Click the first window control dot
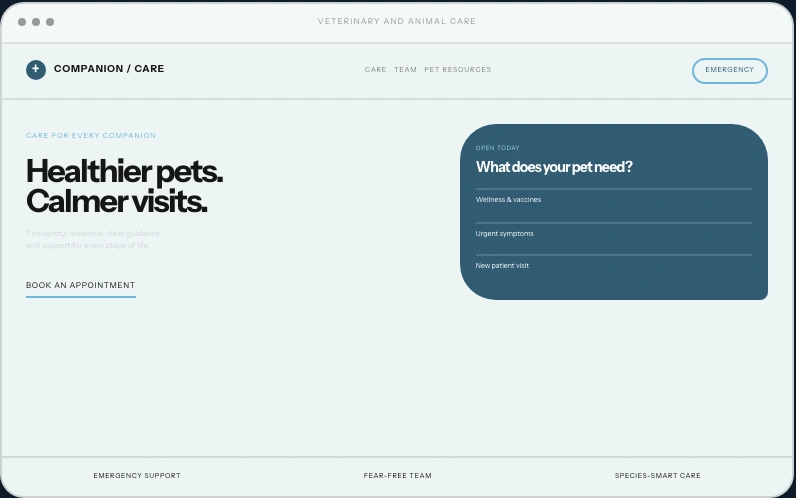 point(22,22)
